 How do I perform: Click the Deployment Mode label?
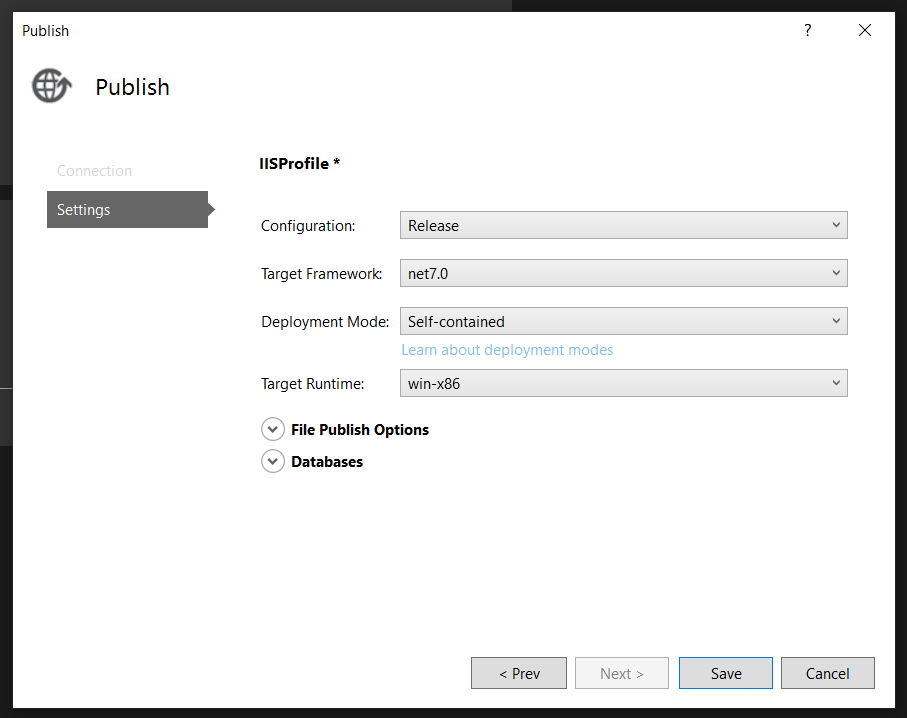coord(324,322)
